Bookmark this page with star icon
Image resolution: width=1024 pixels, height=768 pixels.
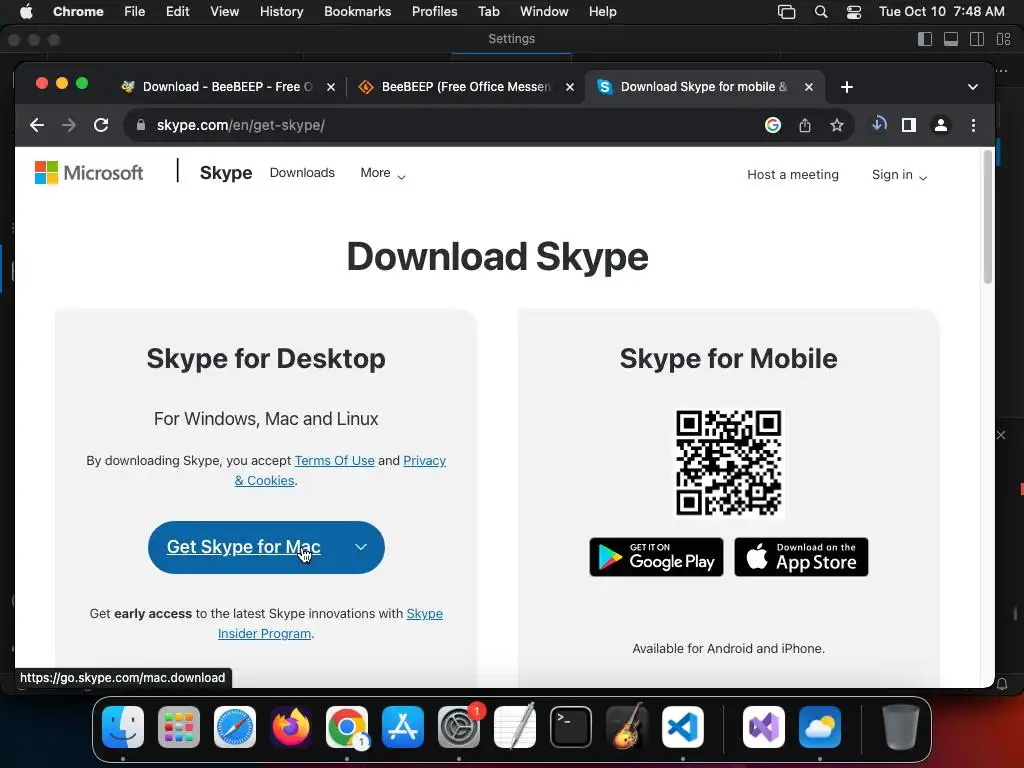tap(837, 125)
